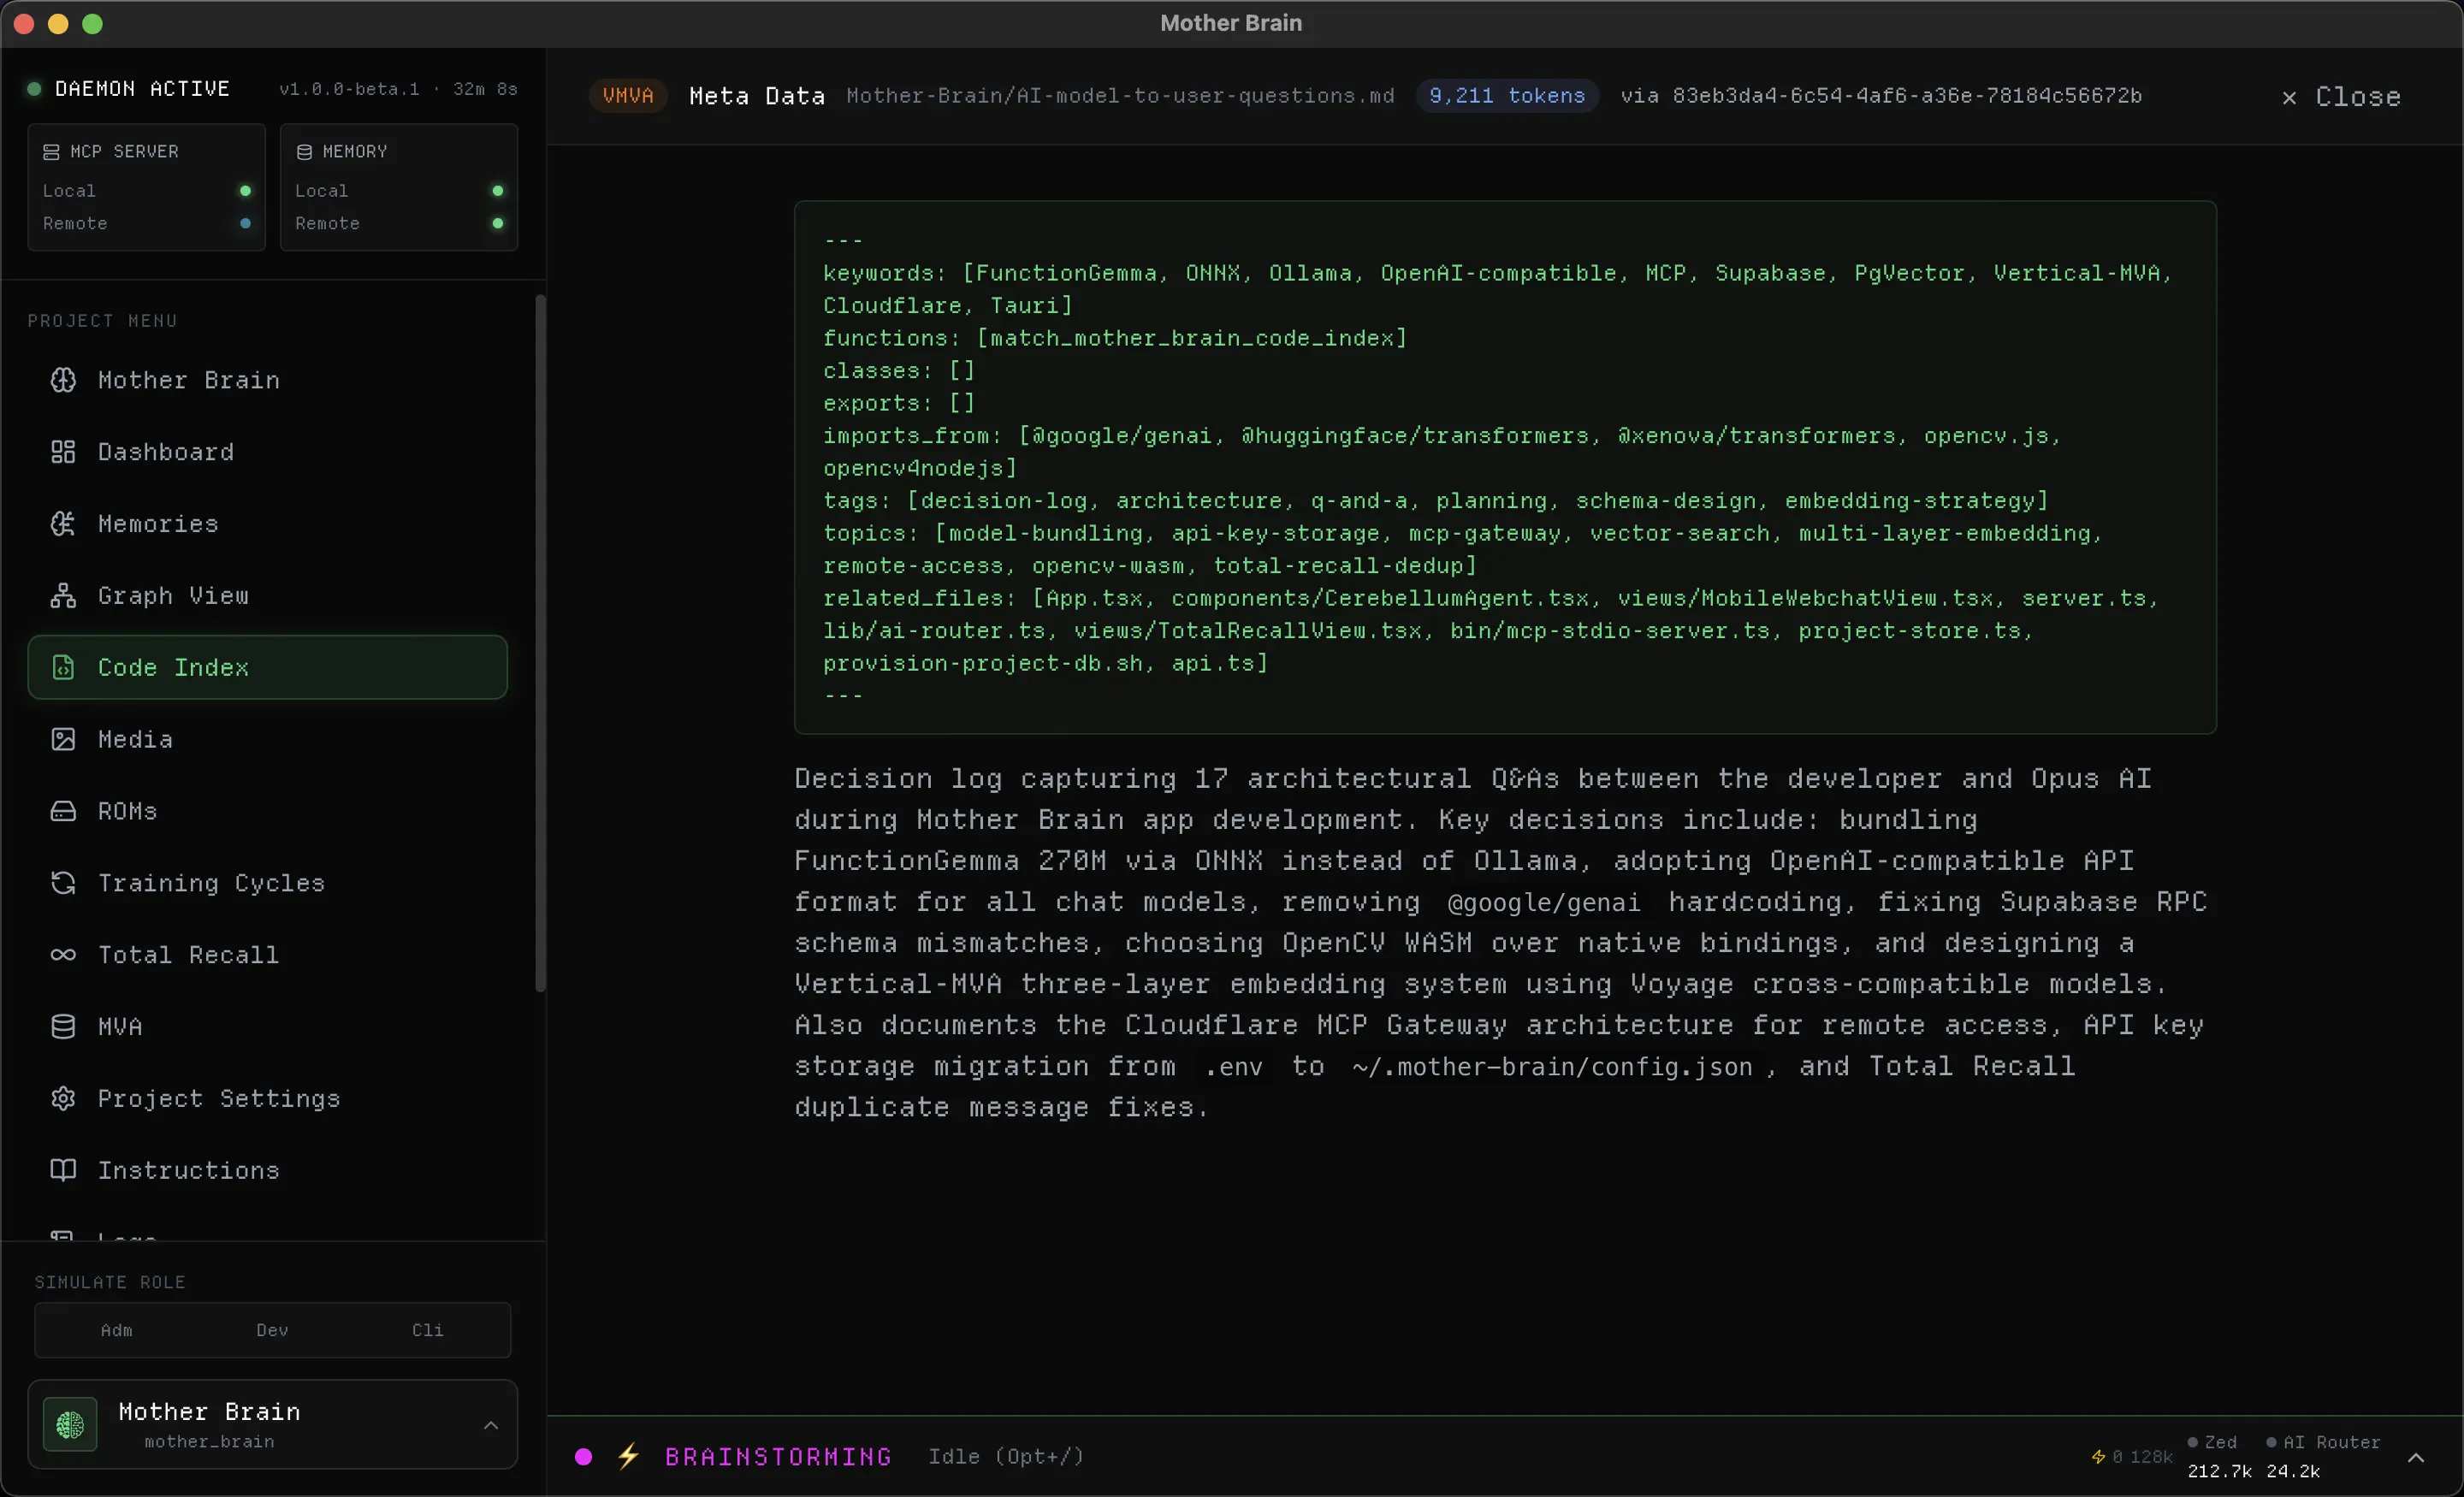The width and height of the screenshot is (2464, 1497).
Task: Click the 9,211 tokens badge
Action: click(1507, 95)
